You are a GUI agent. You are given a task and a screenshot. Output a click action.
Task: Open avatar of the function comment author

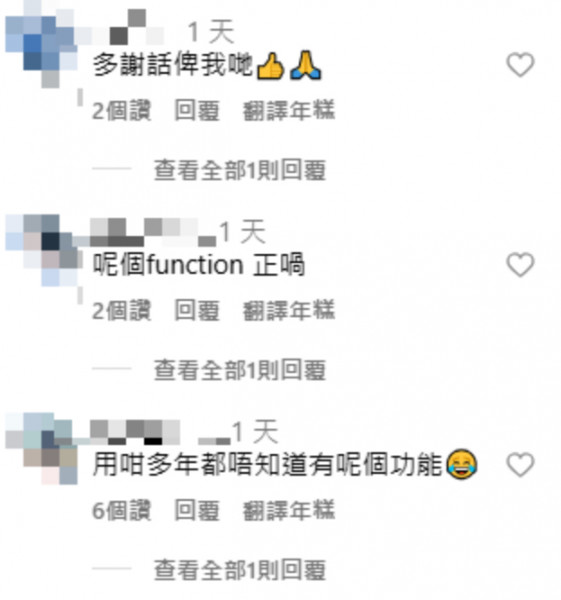tap(43, 251)
